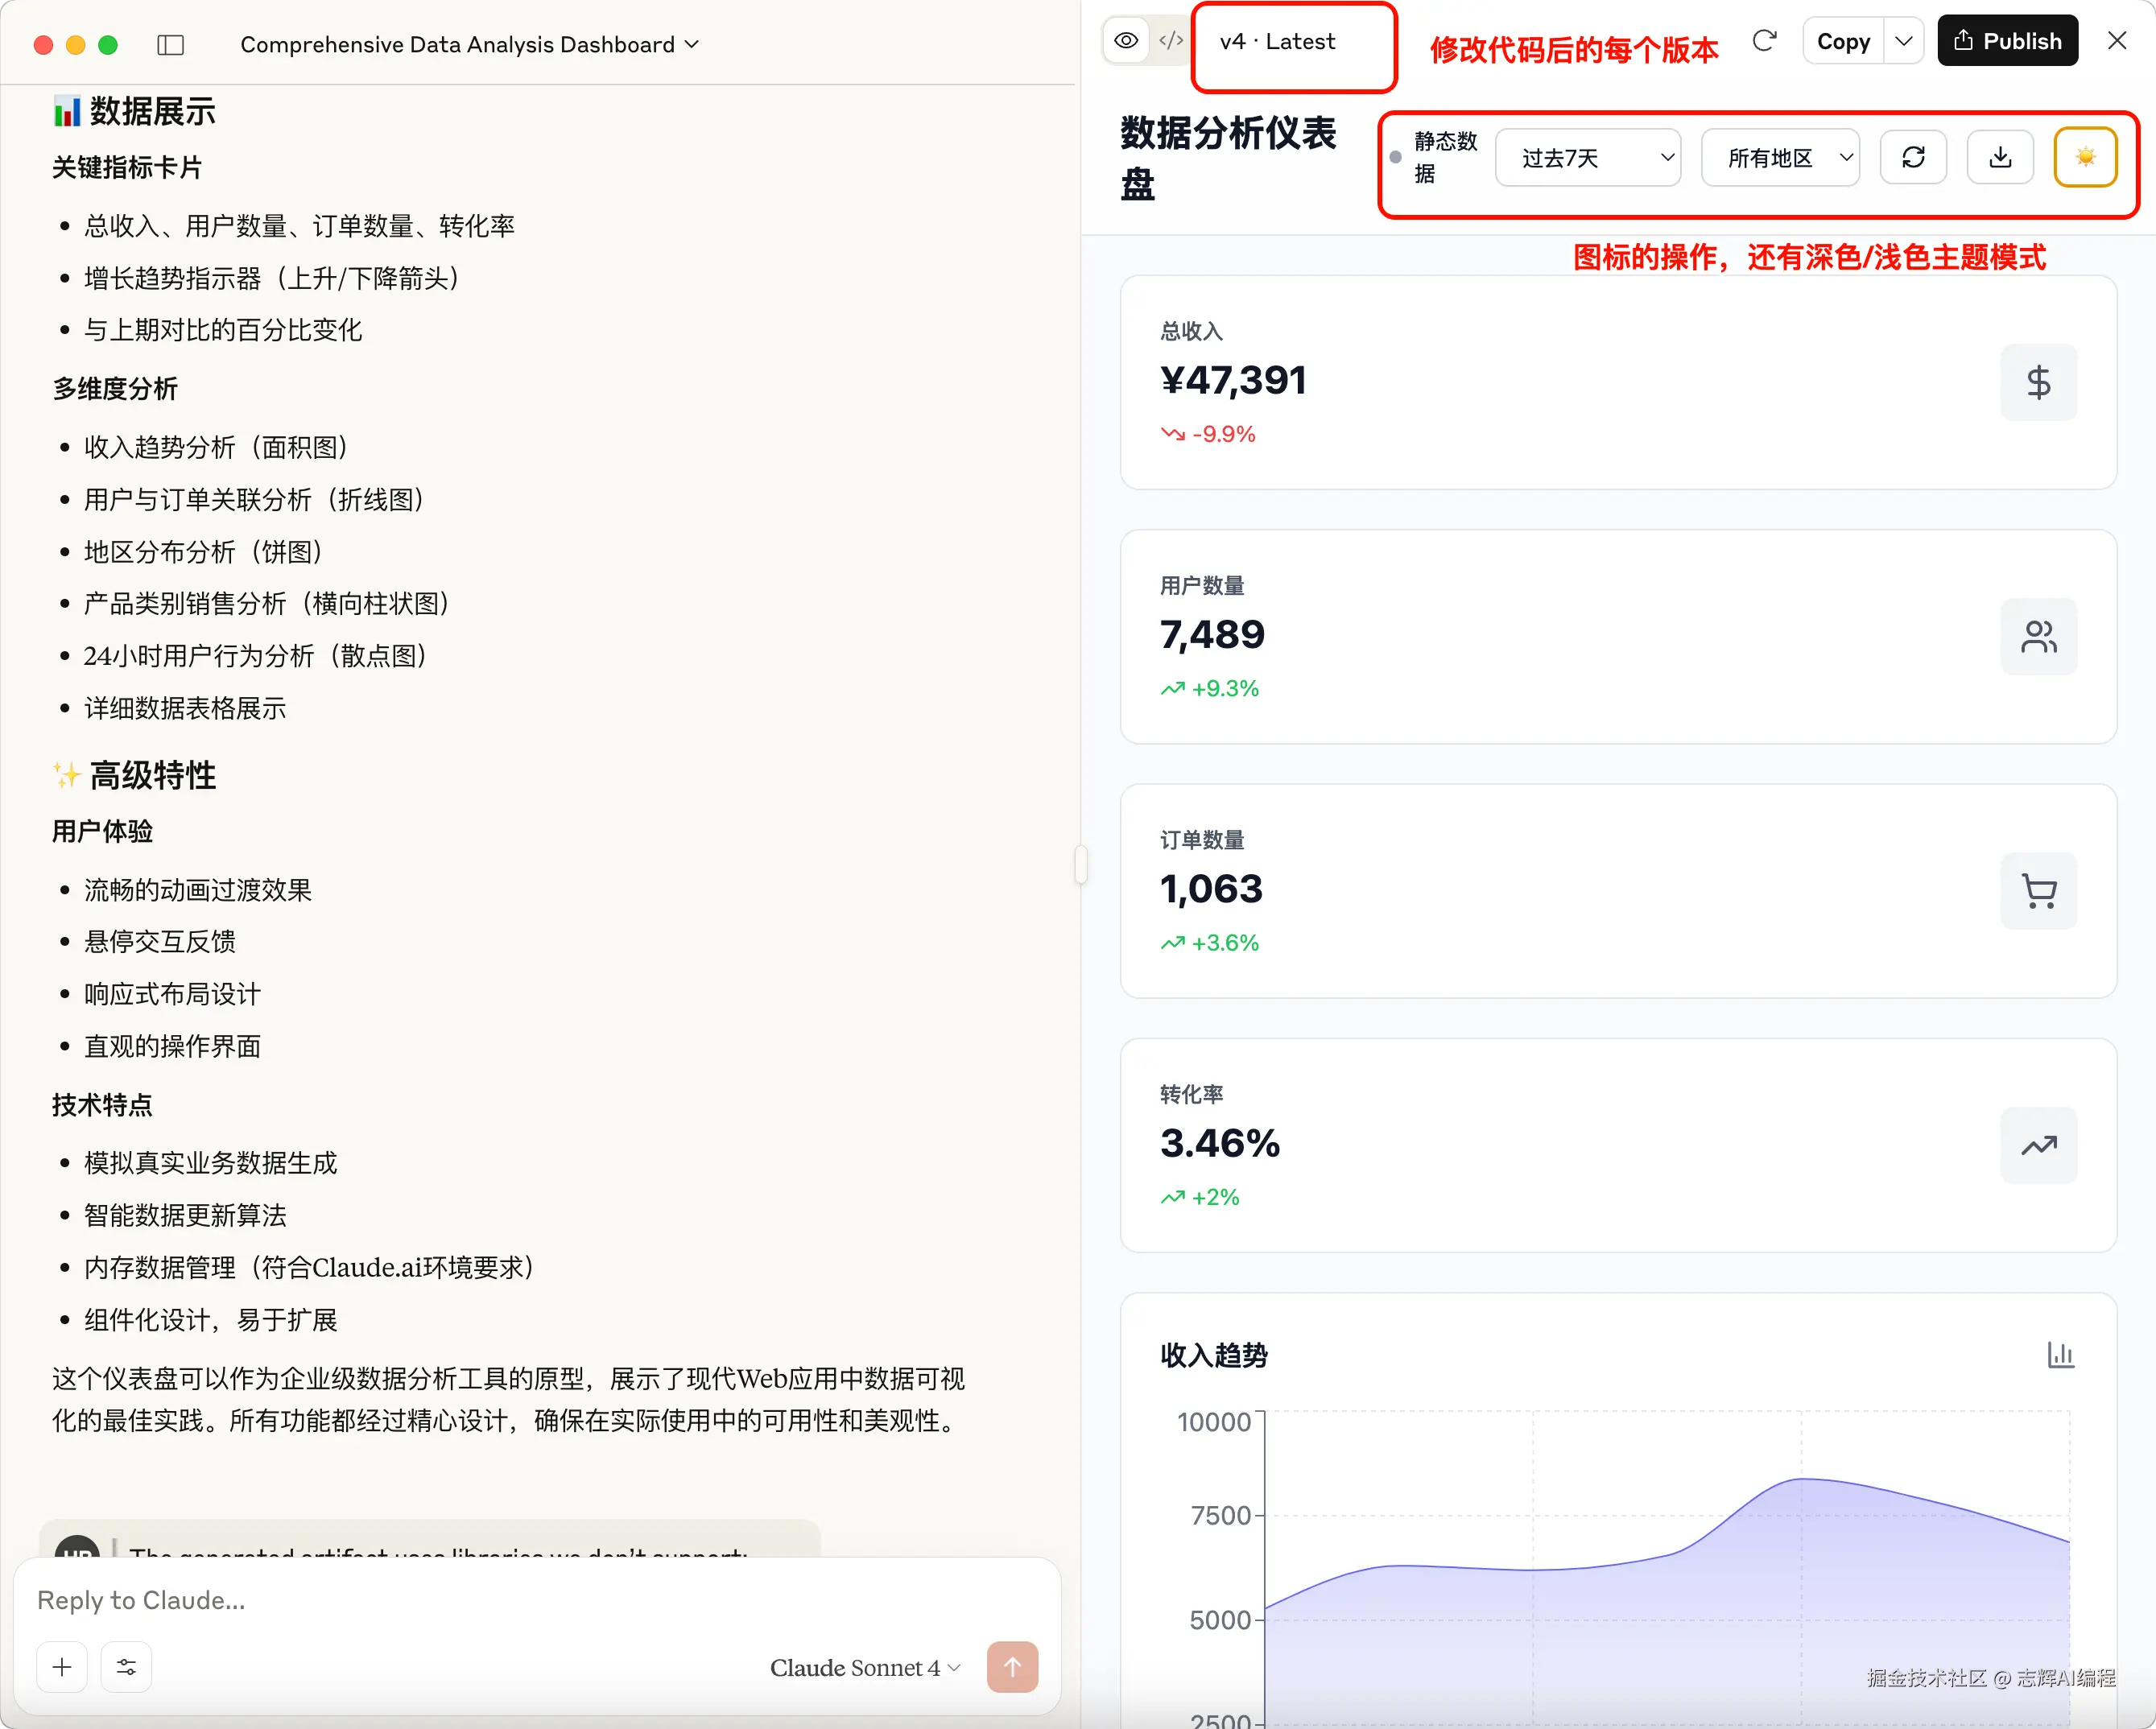Switch to artifact preview eye view
The width and height of the screenshot is (2156, 1729).
tap(1127, 41)
